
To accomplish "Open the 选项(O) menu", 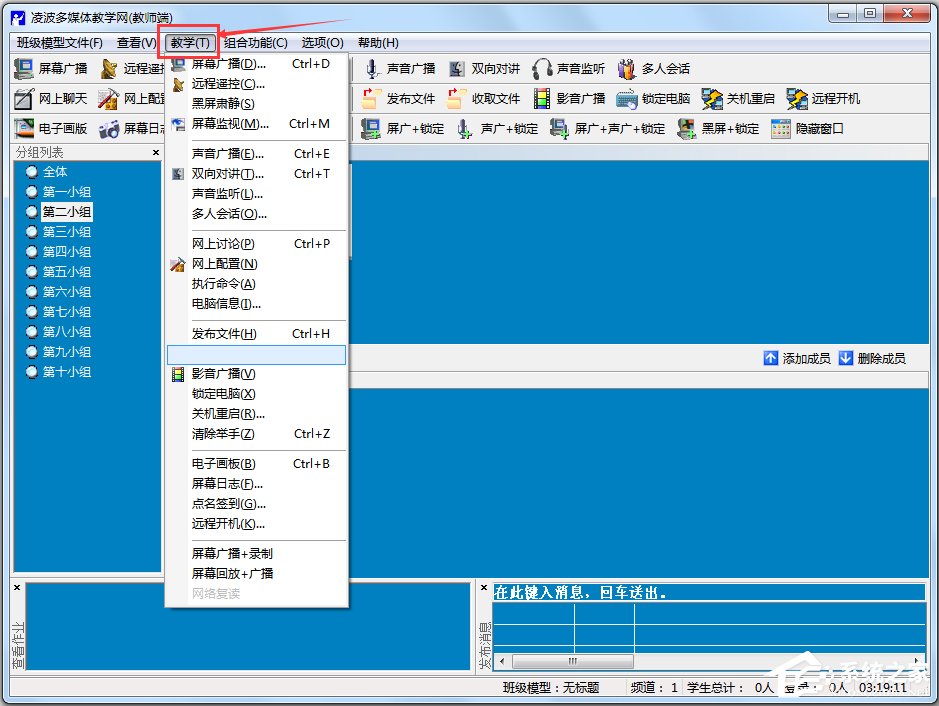I will click(x=322, y=43).
